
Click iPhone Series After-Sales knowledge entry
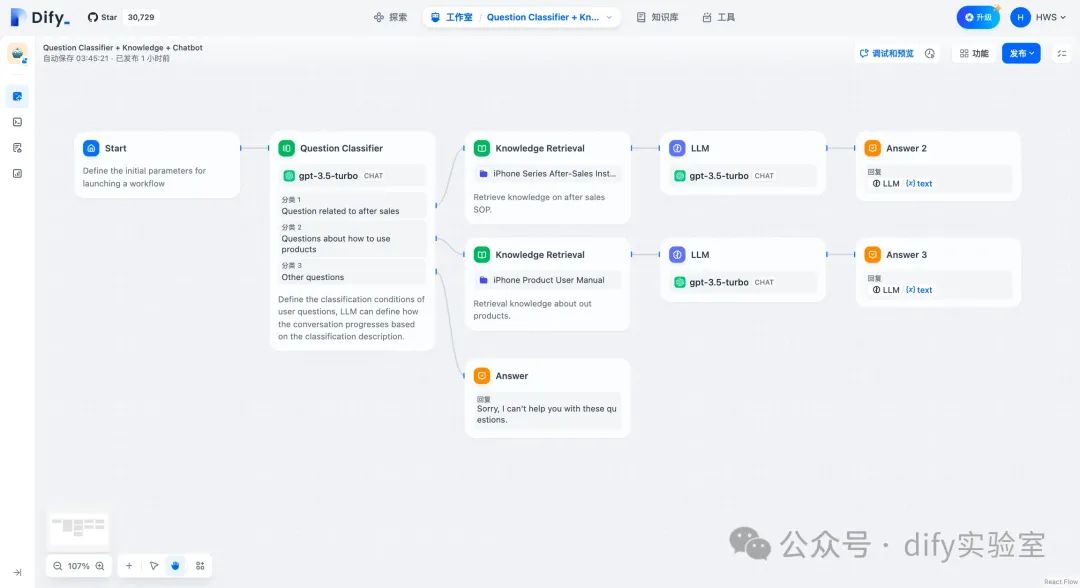[x=548, y=174]
